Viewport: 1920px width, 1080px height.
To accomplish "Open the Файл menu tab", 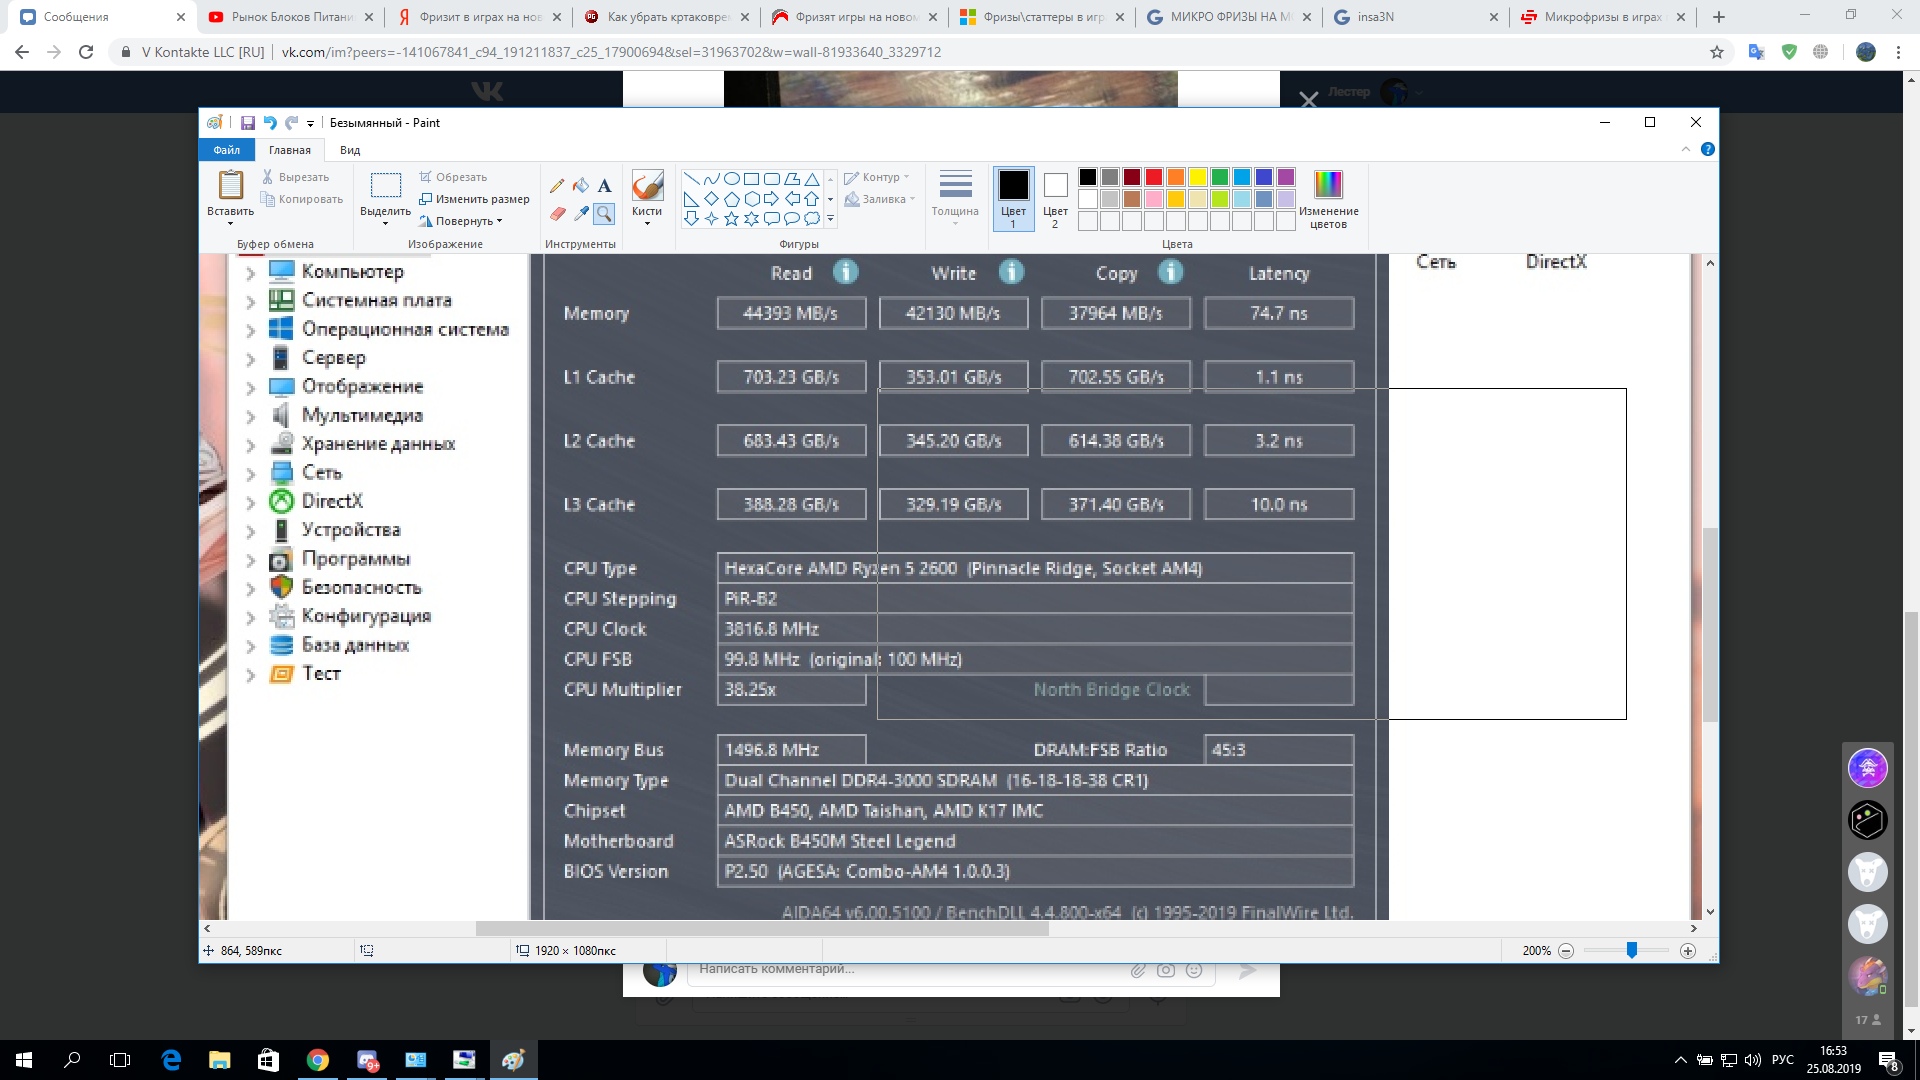I will tap(227, 150).
